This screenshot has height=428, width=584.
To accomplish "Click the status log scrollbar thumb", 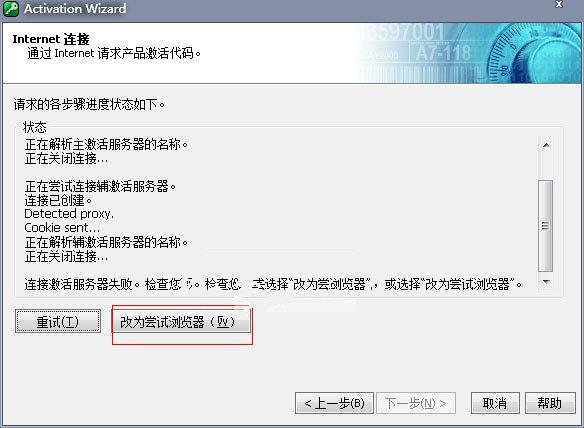I will click(546, 226).
